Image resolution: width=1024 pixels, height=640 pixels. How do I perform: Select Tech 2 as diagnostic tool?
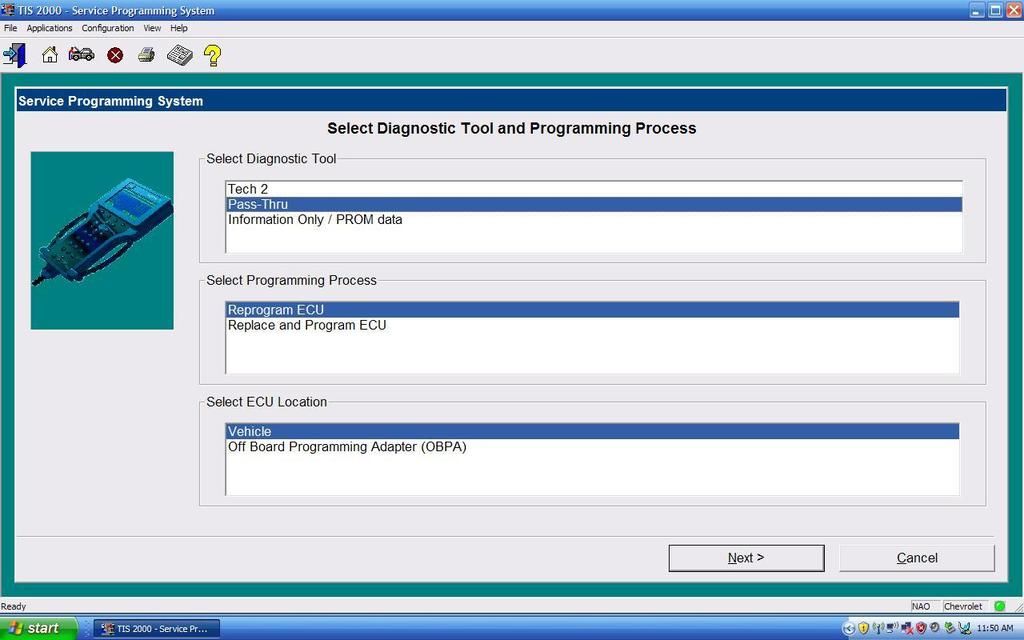(248, 189)
